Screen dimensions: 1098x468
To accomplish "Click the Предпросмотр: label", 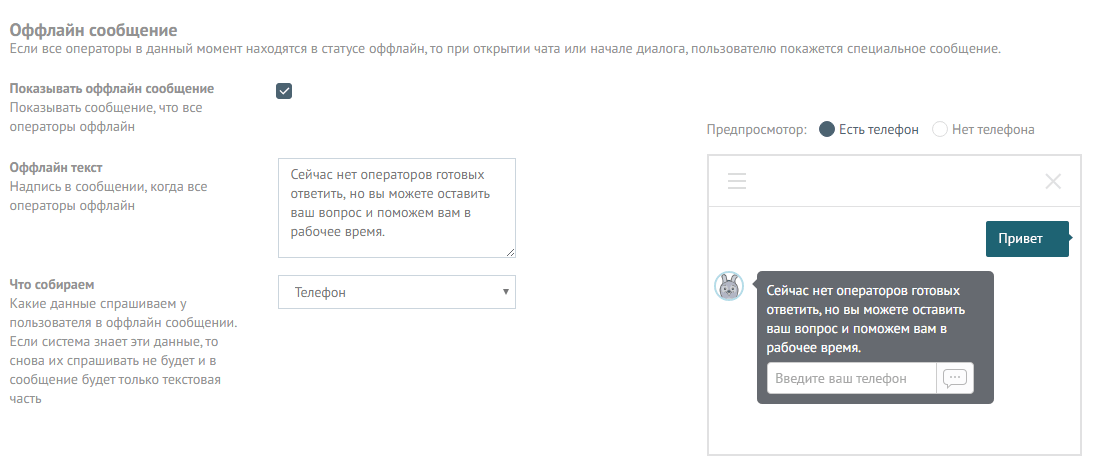I will point(757,130).
